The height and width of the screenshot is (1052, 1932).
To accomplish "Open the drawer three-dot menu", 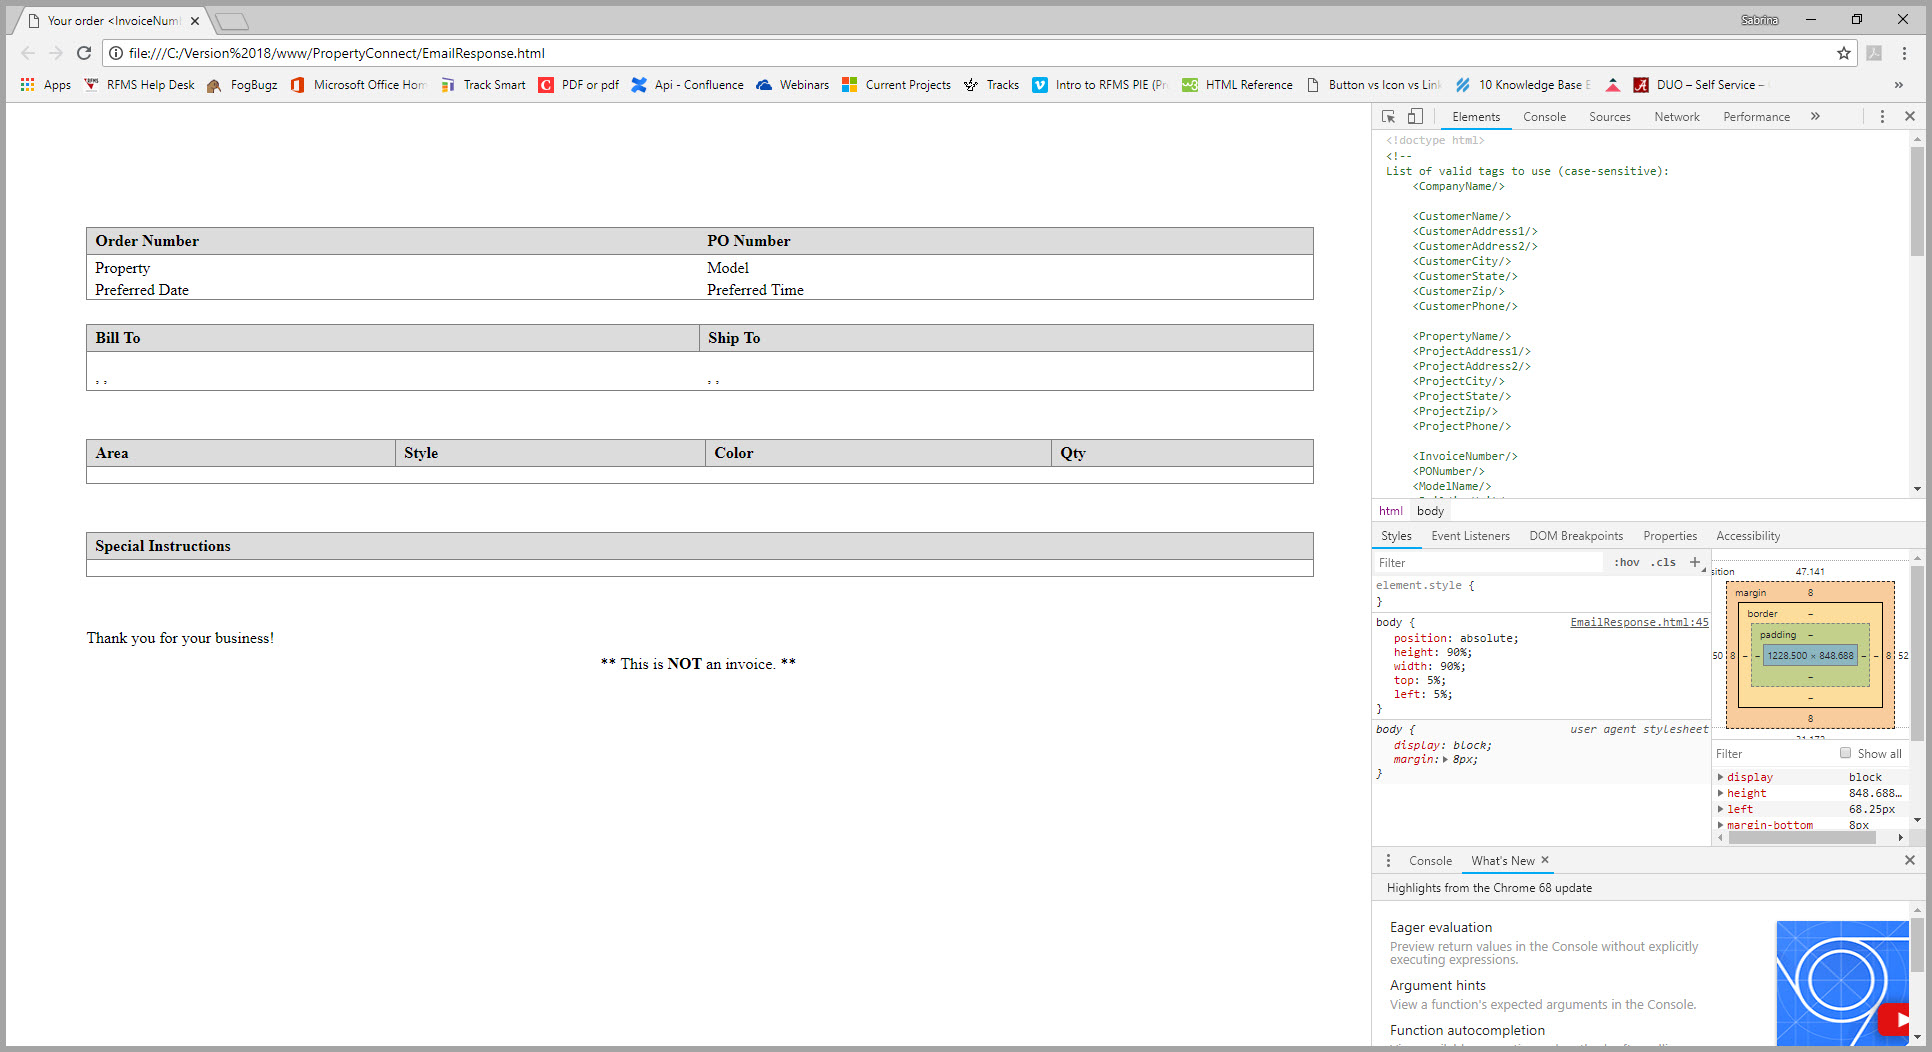I will [1388, 861].
